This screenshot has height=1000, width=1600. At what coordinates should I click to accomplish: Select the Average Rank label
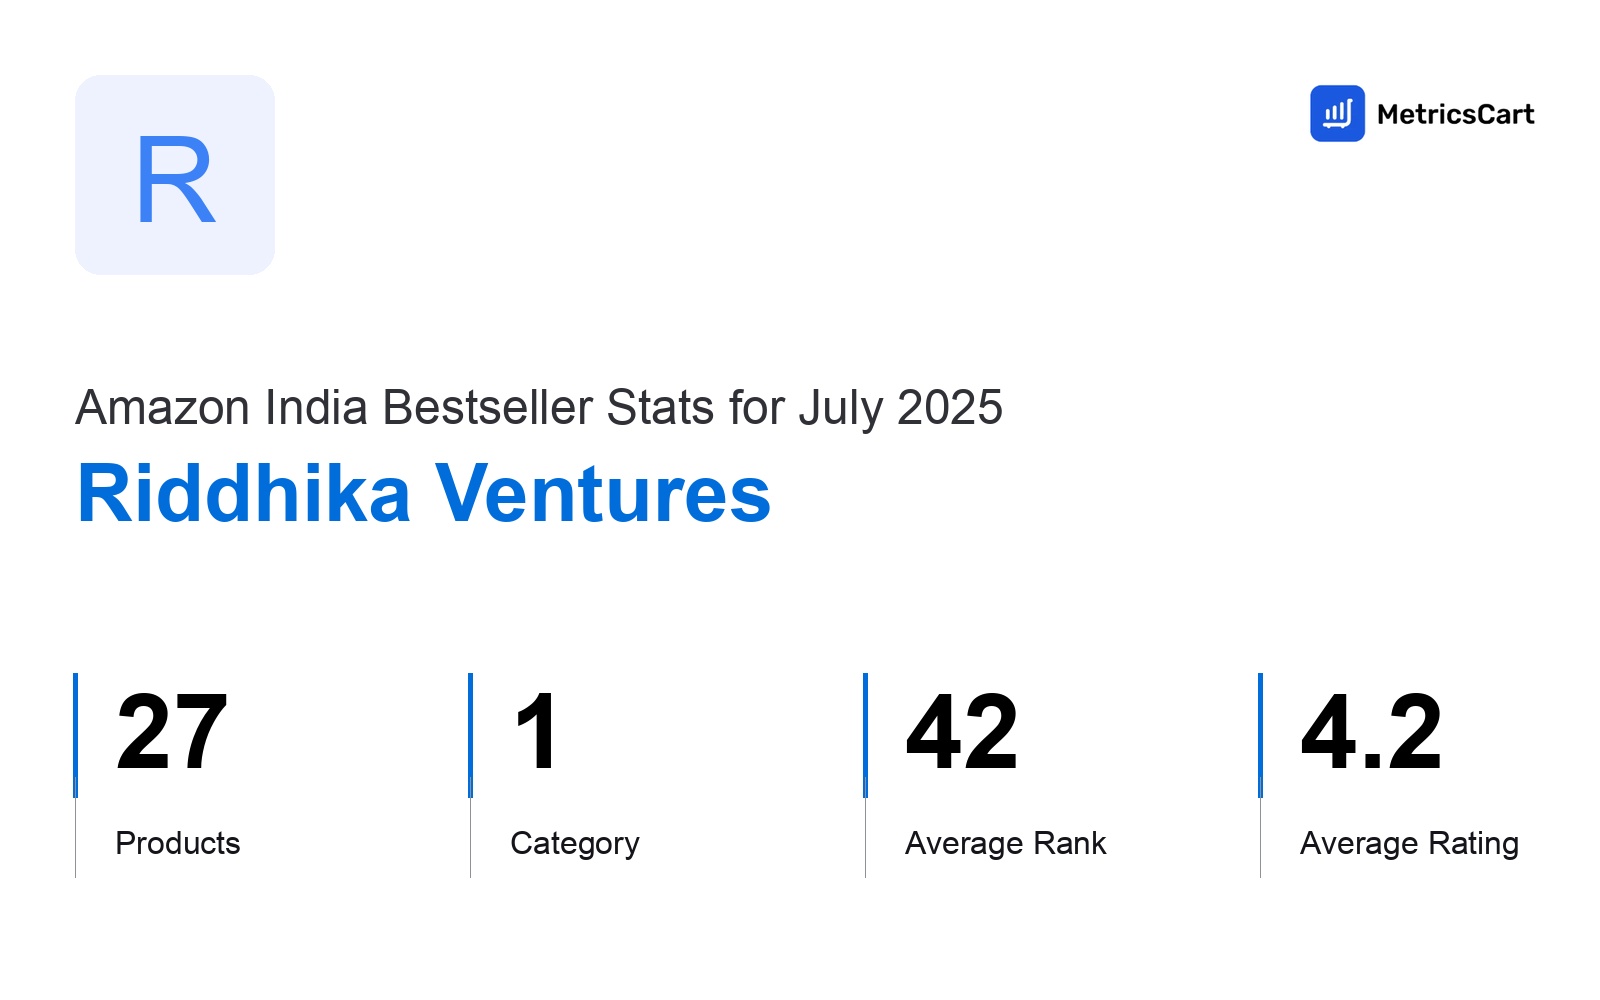(x=1006, y=843)
